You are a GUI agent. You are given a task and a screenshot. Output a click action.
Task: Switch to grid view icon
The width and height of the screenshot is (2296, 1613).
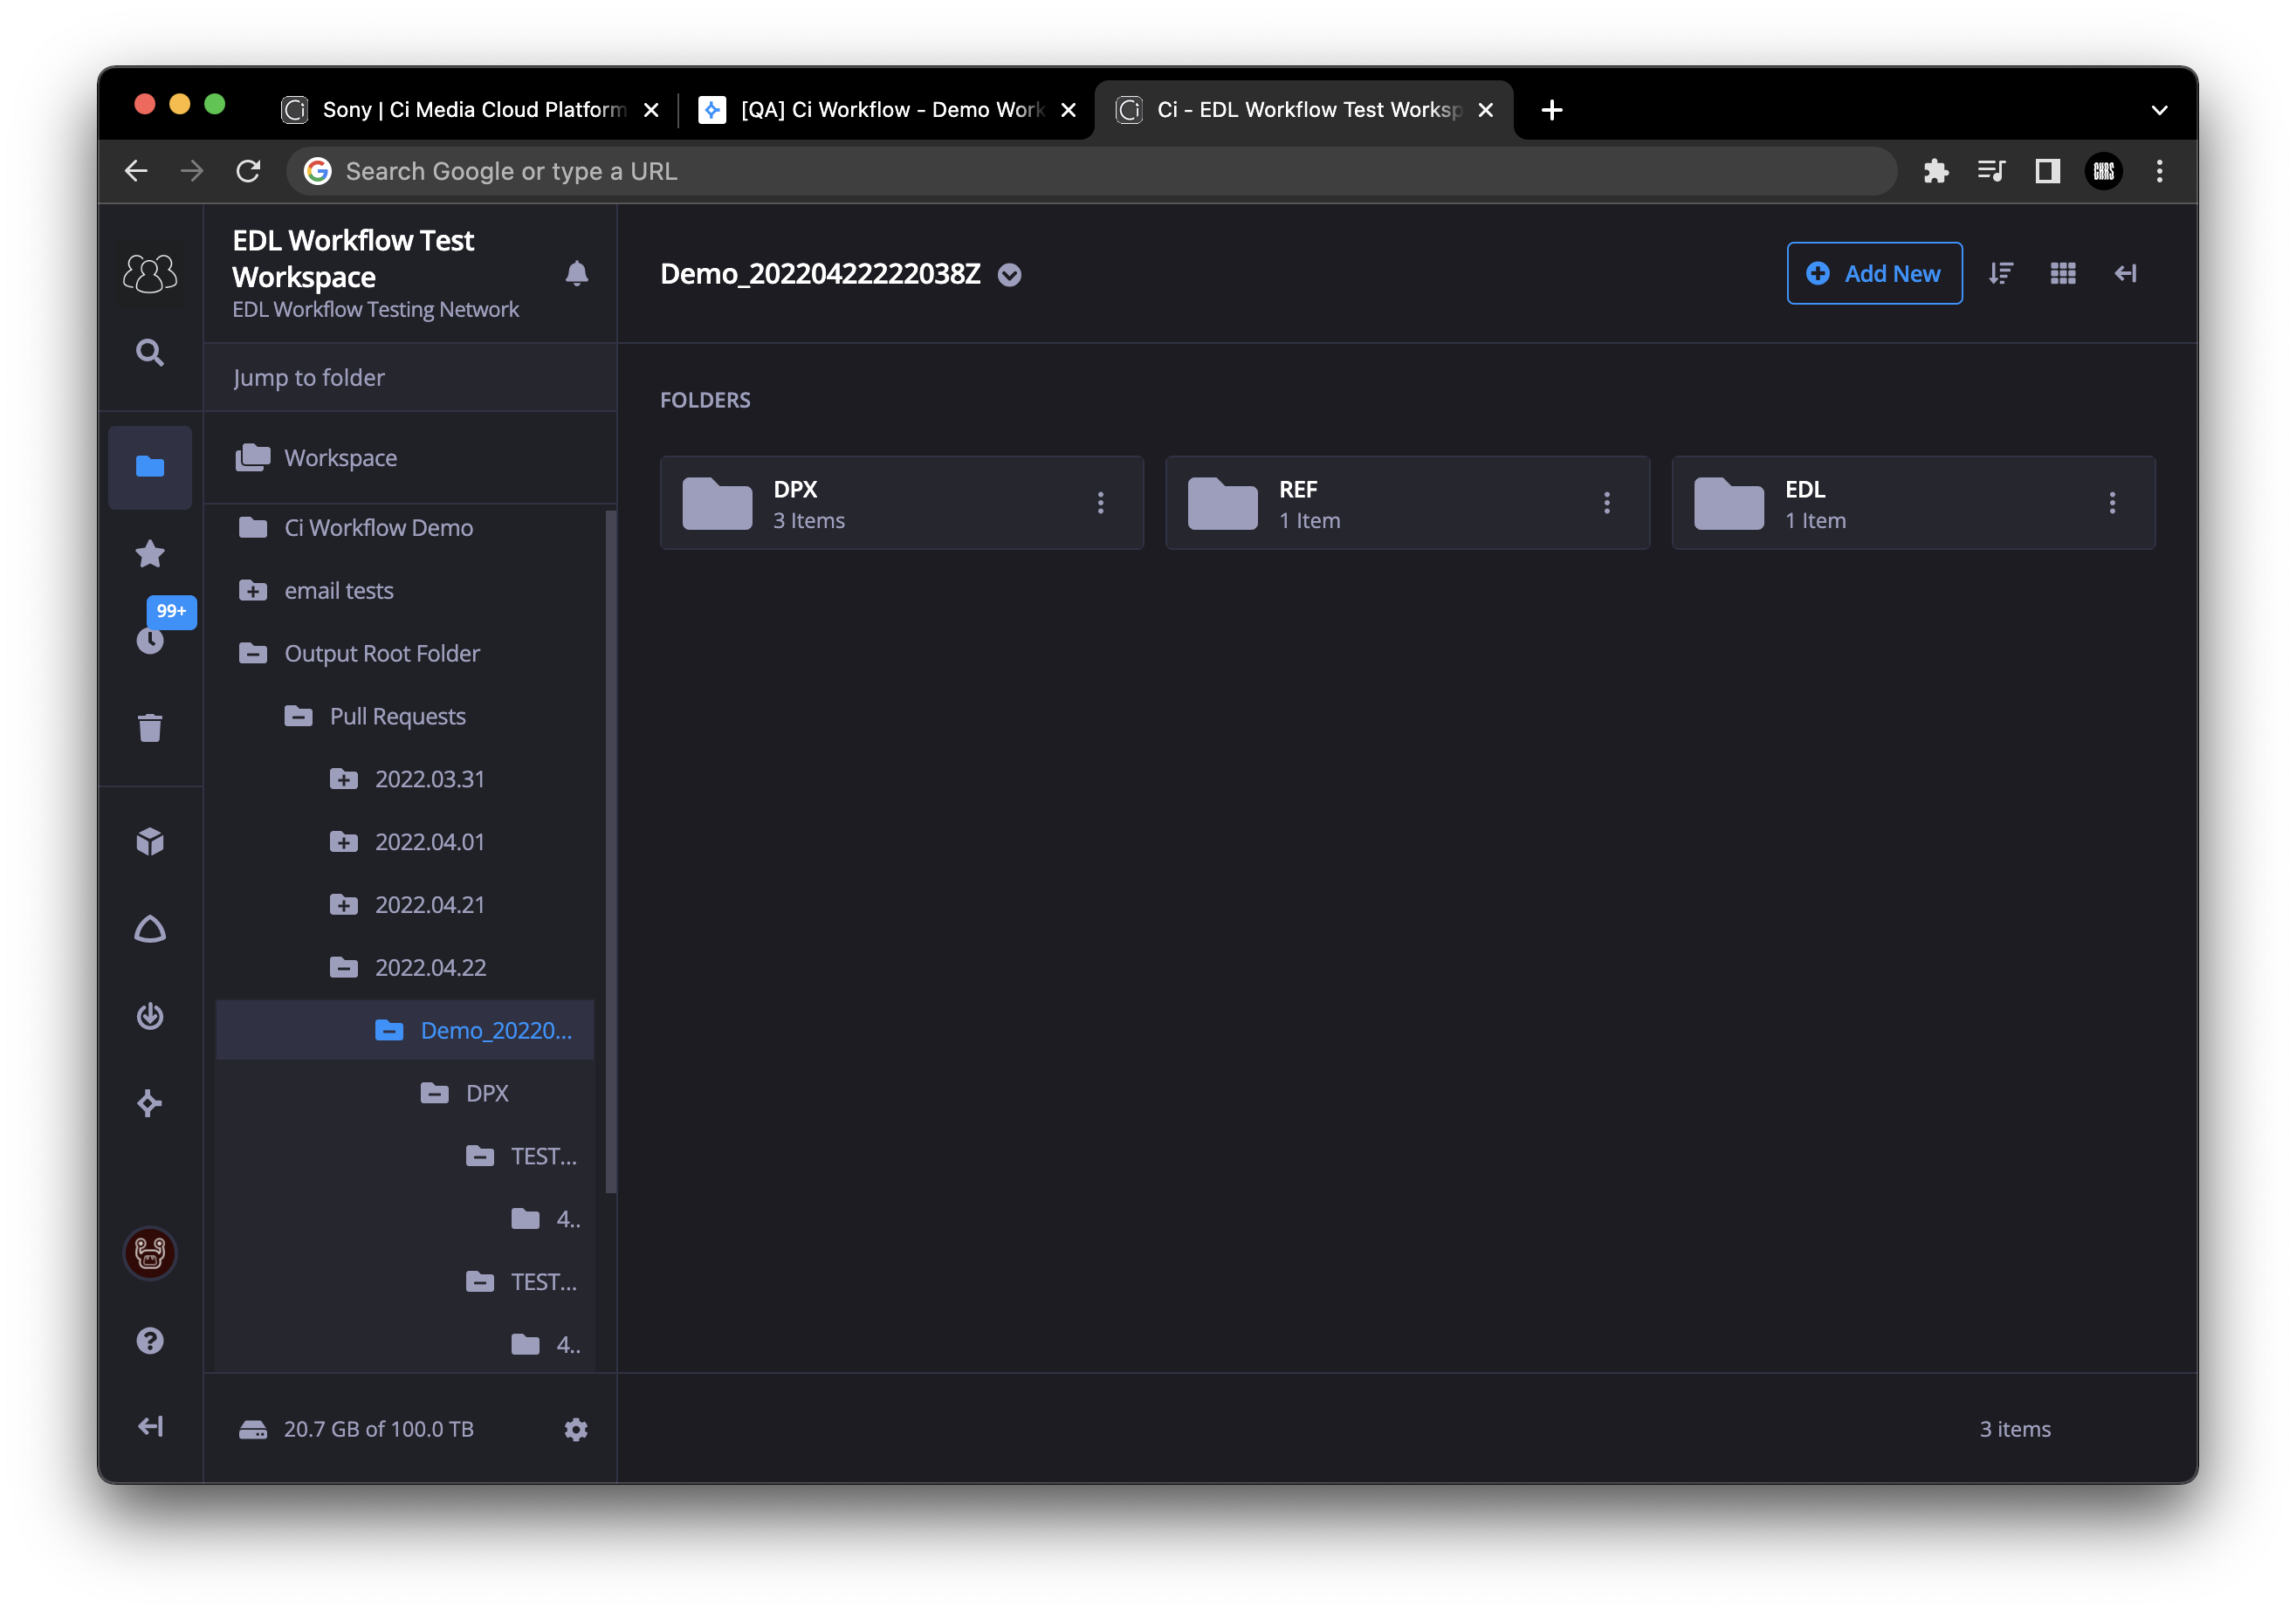pyautogui.click(x=2063, y=273)
